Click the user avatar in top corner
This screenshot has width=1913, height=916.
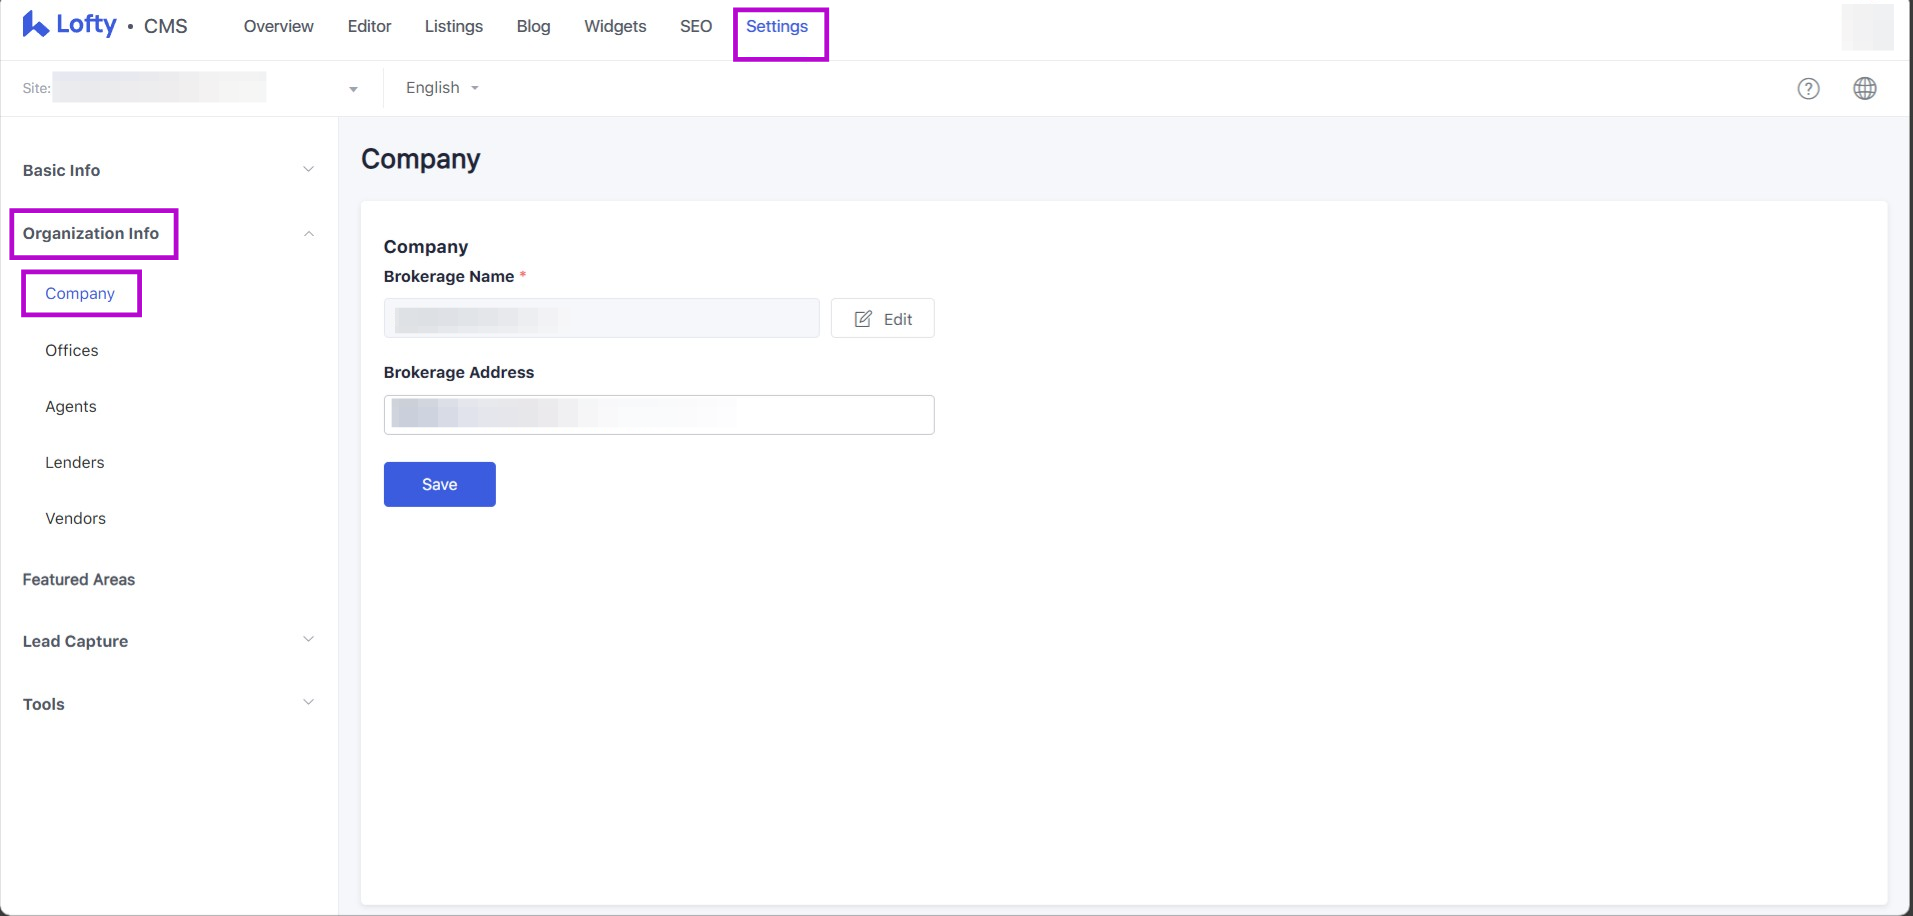[x=1867, y=27]
